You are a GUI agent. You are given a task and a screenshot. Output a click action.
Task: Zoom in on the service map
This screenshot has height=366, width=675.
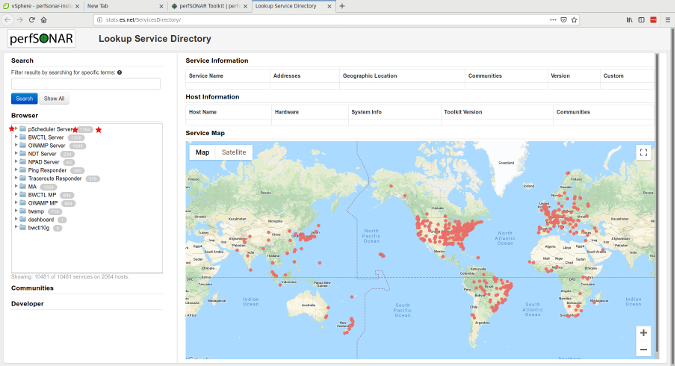coord(644,333)
